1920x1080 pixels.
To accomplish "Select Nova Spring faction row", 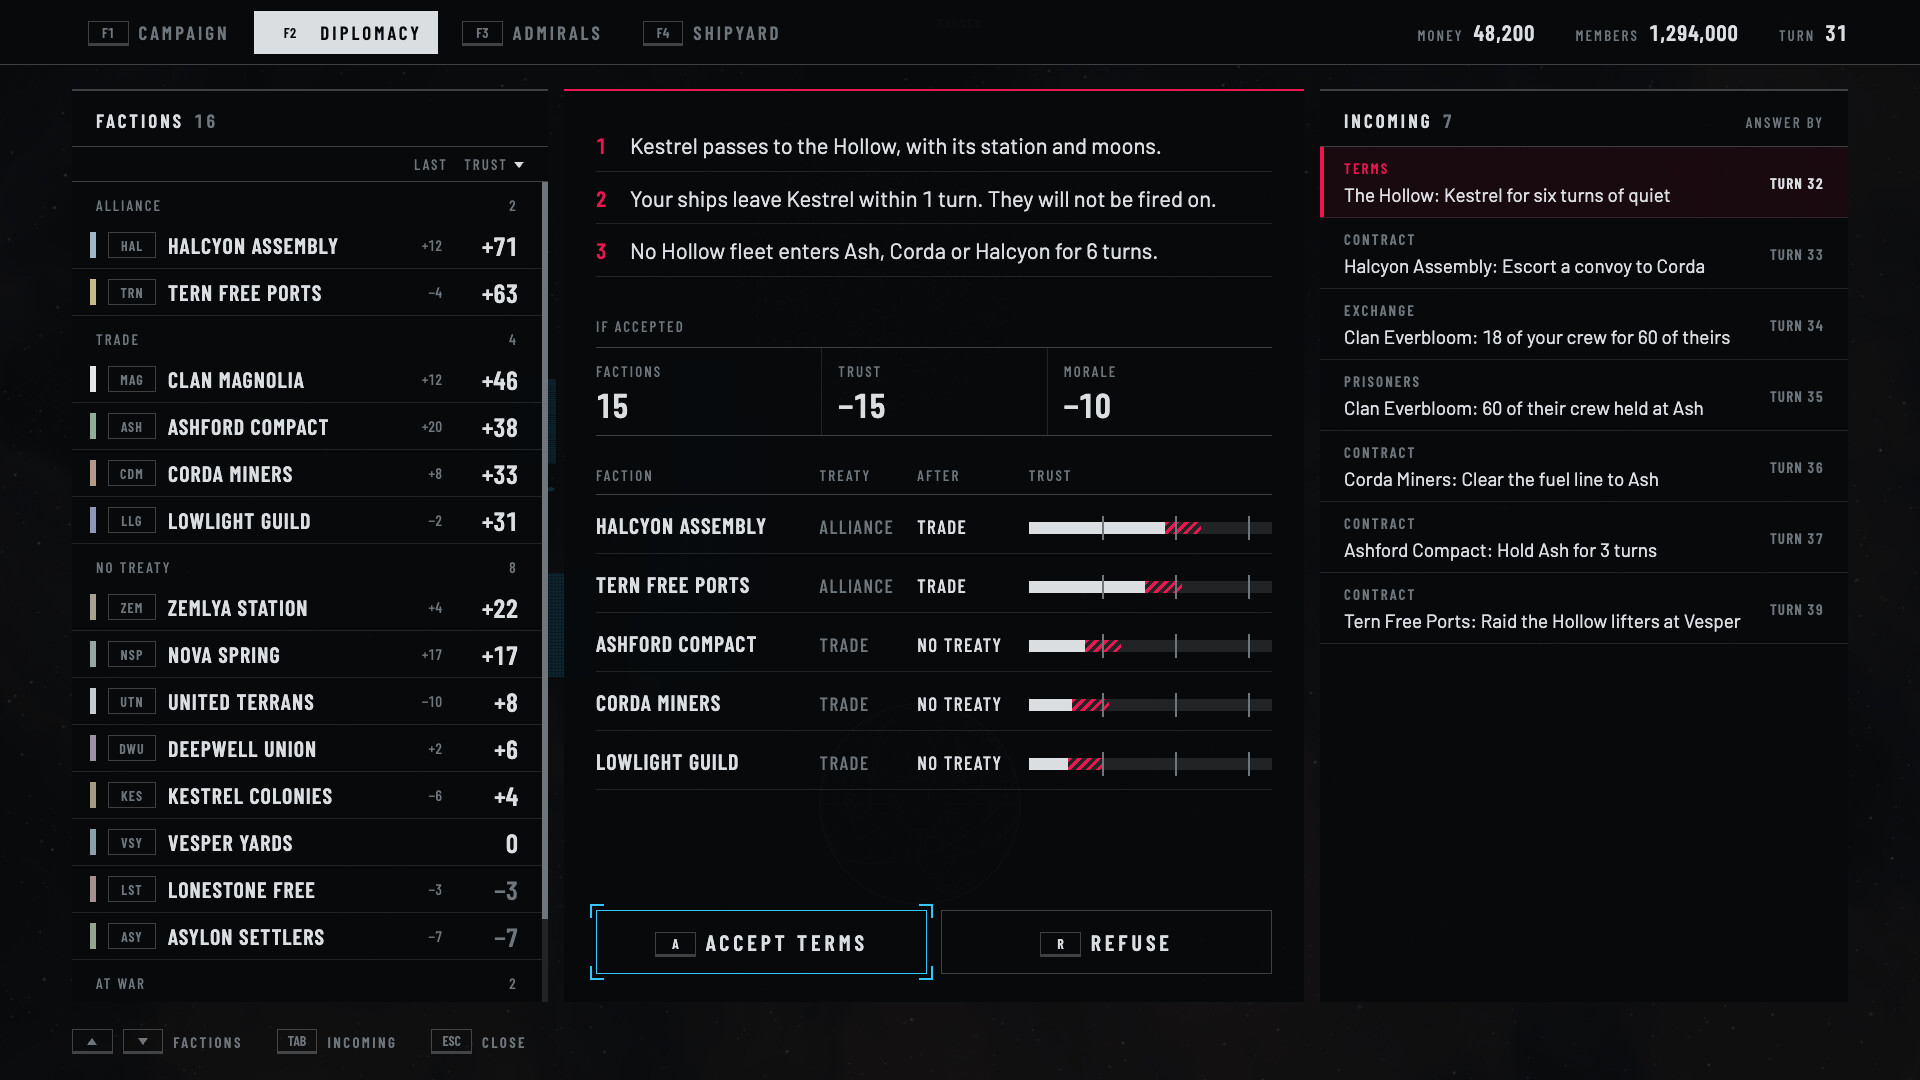I will pyautogui.click(x=306, y=655).
